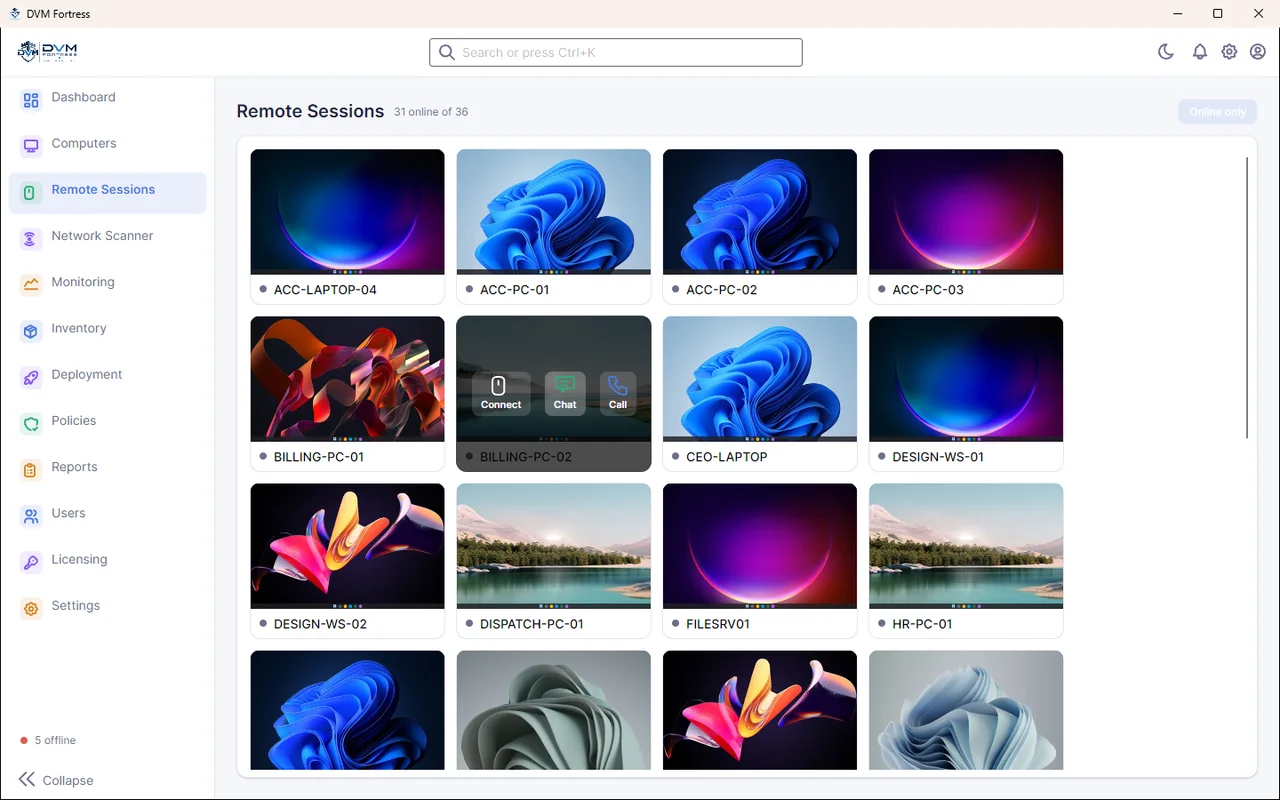Connect to BILLING-PC-02

(501, 393)
